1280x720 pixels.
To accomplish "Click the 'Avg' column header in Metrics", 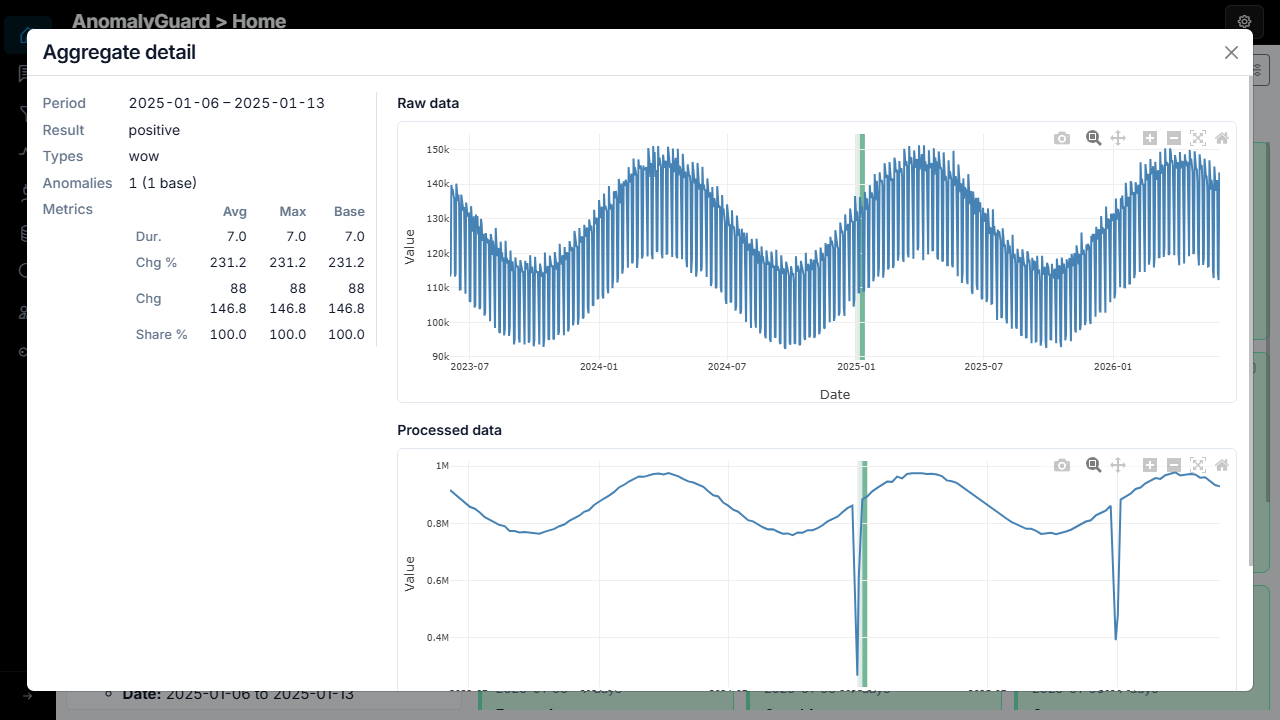I will tap(235, 211).
